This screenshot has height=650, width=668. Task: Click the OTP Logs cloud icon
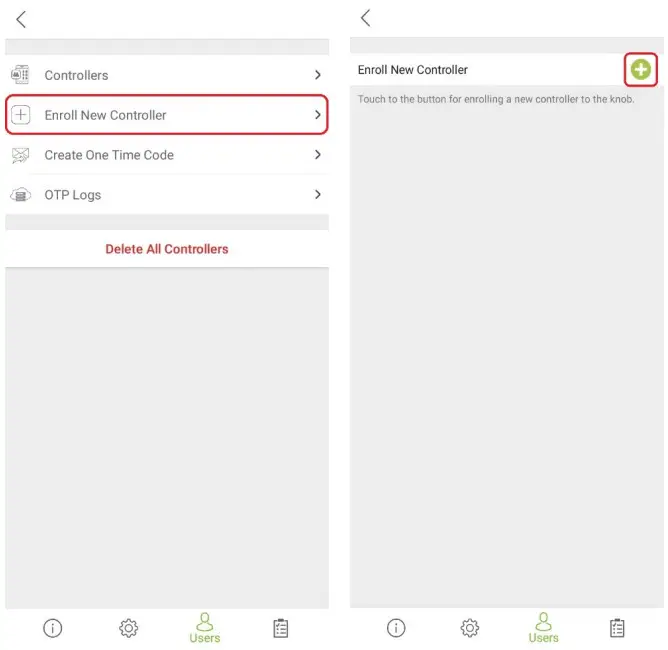[20, 195]
